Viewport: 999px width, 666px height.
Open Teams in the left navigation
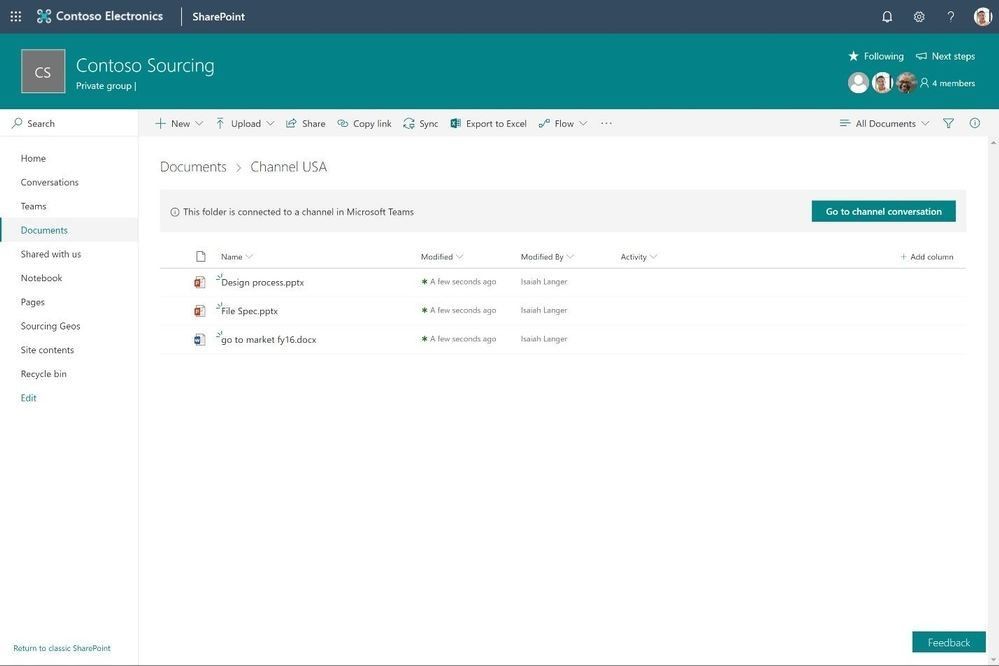coord(33,206)
